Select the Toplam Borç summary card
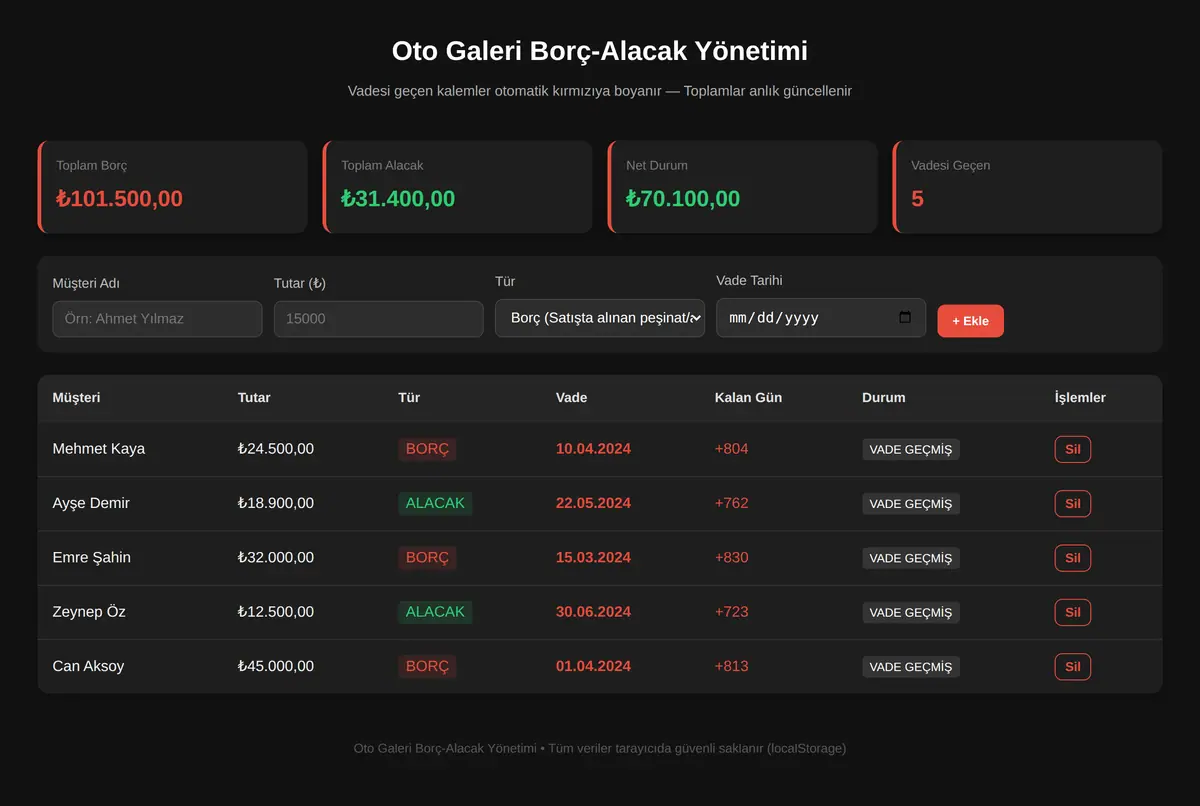 pyautogui.click(x=172, y=187)
